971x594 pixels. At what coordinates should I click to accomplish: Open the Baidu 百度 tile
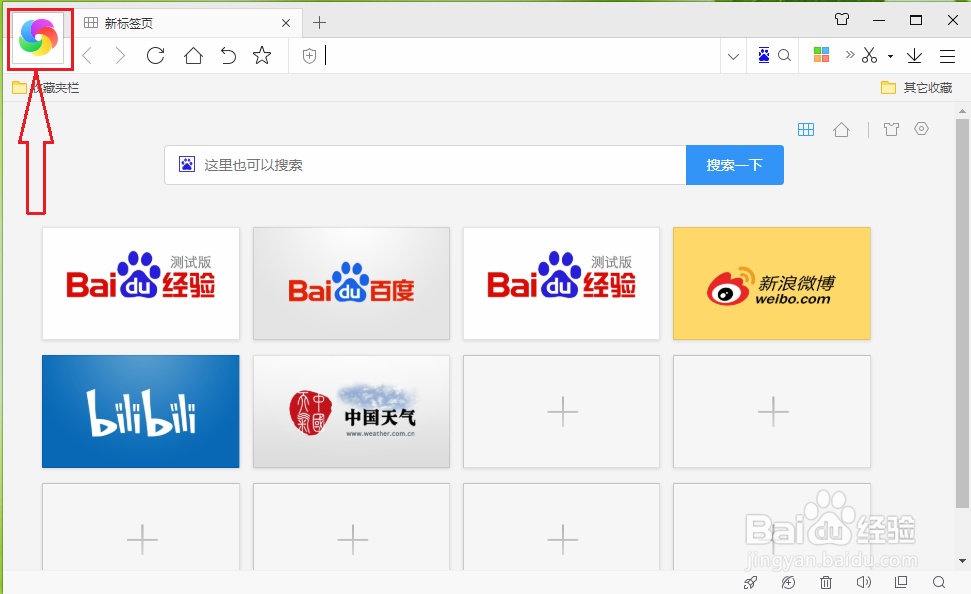coord(351,283)
